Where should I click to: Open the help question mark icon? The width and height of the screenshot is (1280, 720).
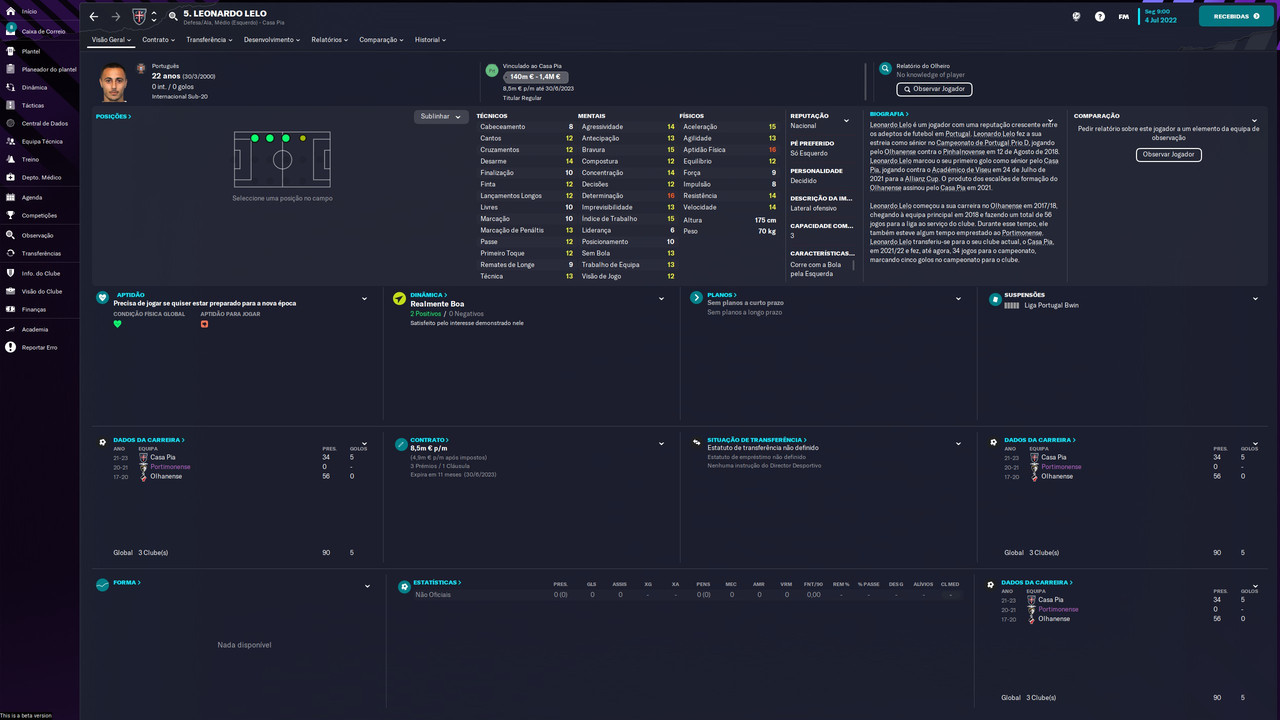tap(1100, 16)
